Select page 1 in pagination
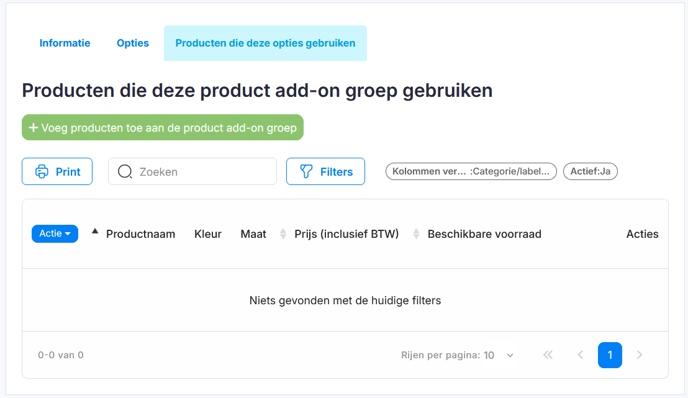The image size is (688, 398). click(610, 355)
